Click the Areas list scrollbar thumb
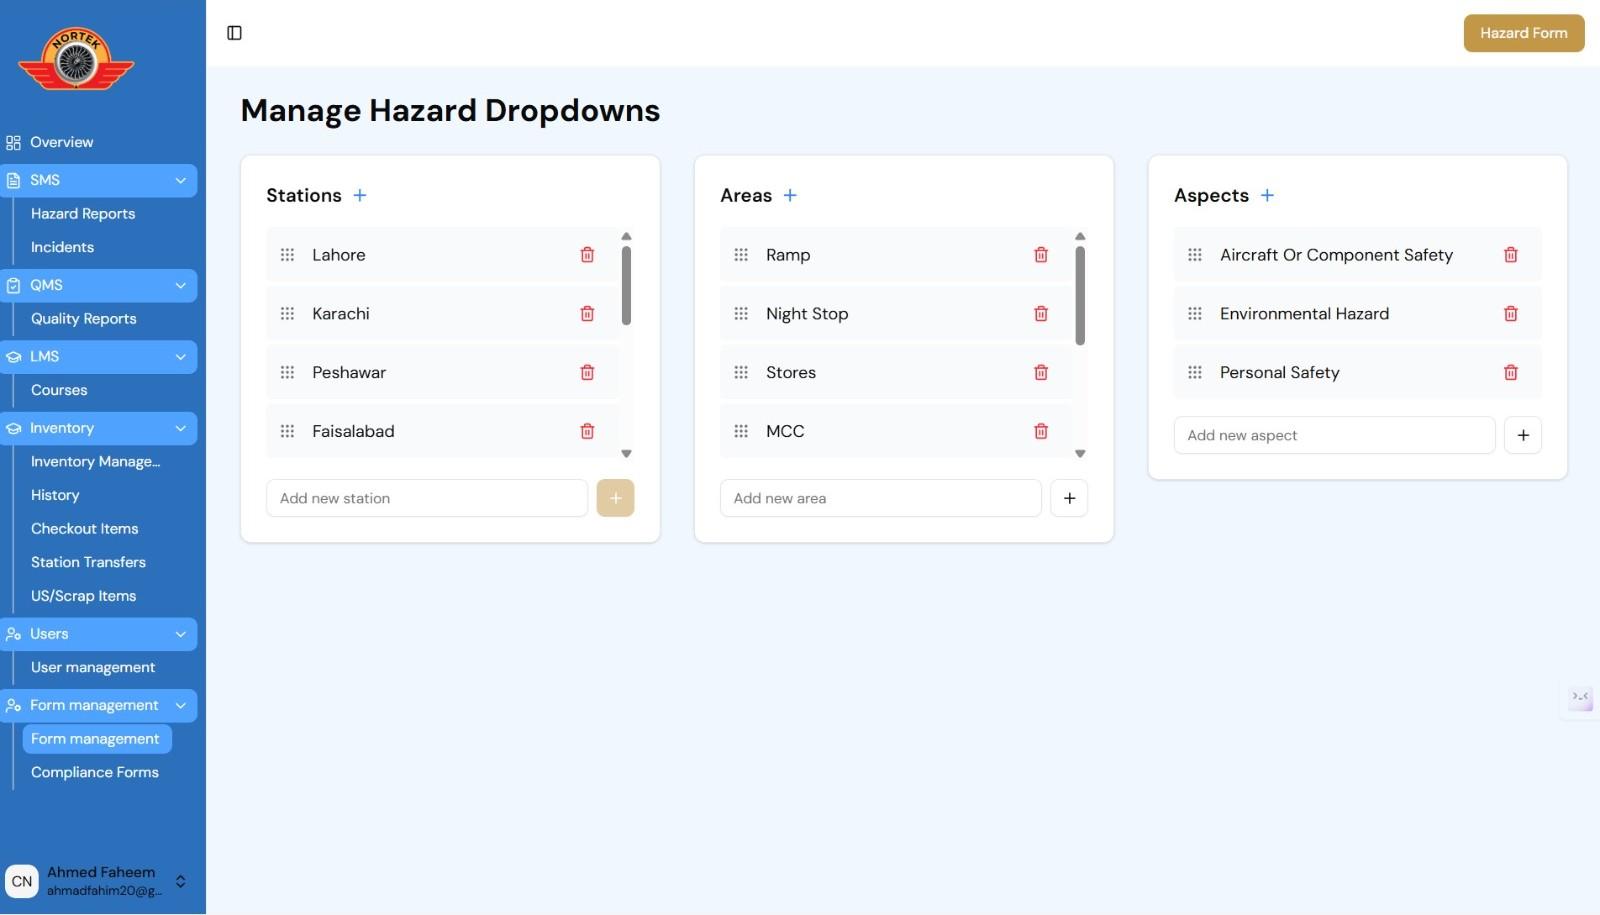The height and width of the screenshot is (915, 1600). coord(1080,295)
